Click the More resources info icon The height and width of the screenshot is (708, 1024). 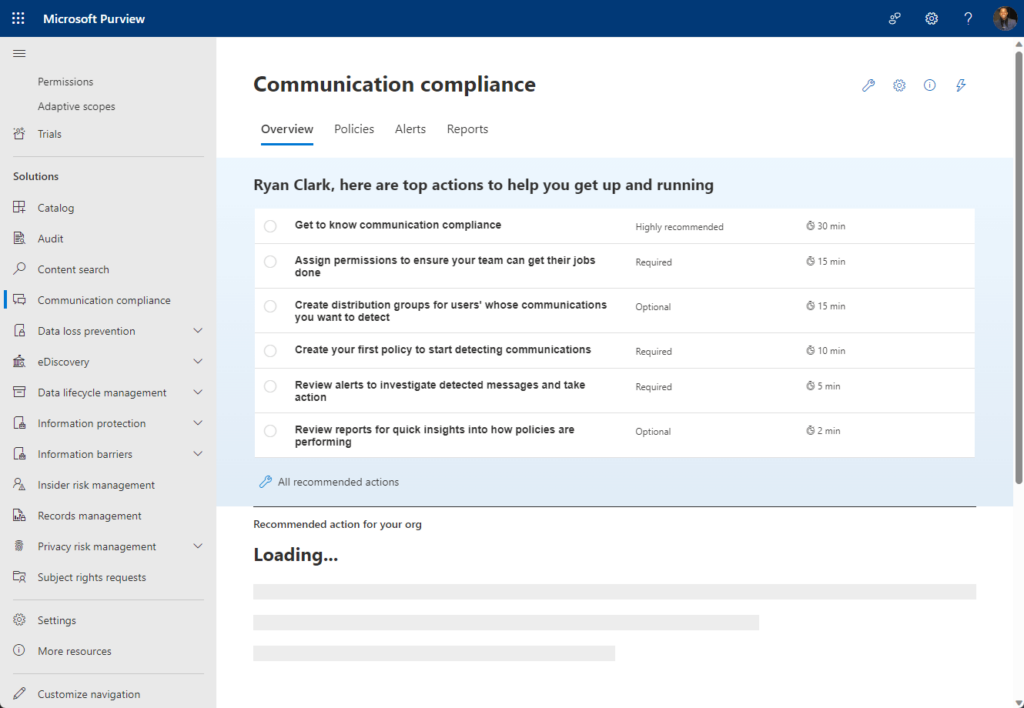click(x=20, y=651)
